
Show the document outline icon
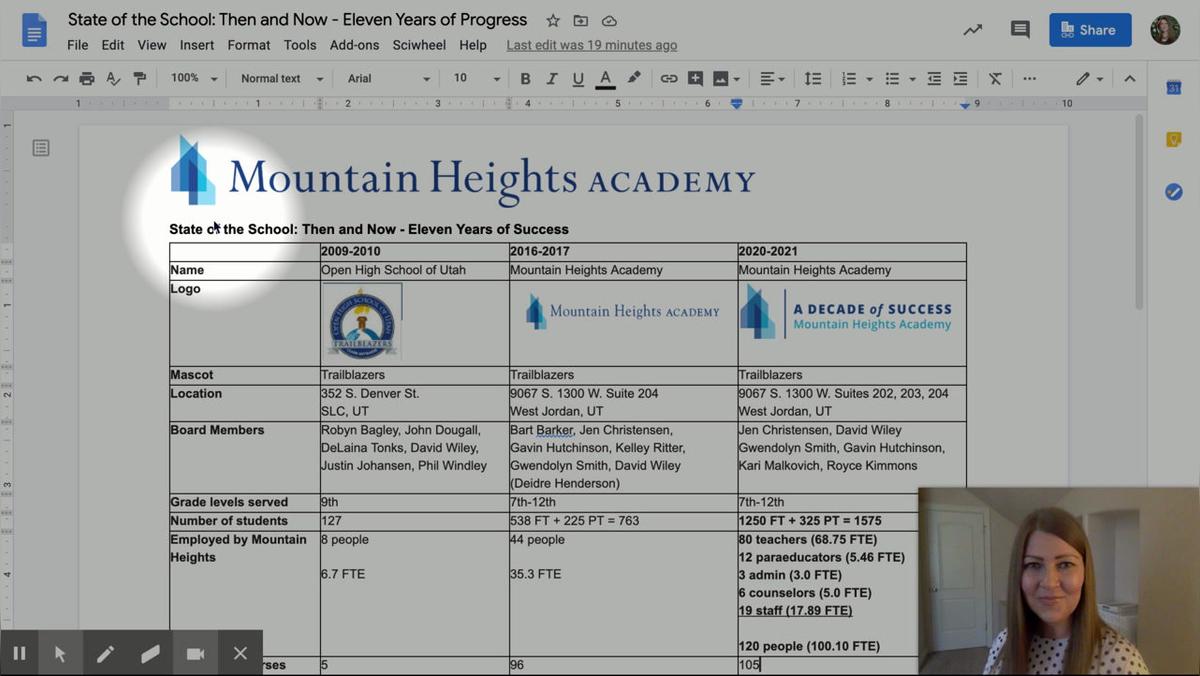point(41,148)
